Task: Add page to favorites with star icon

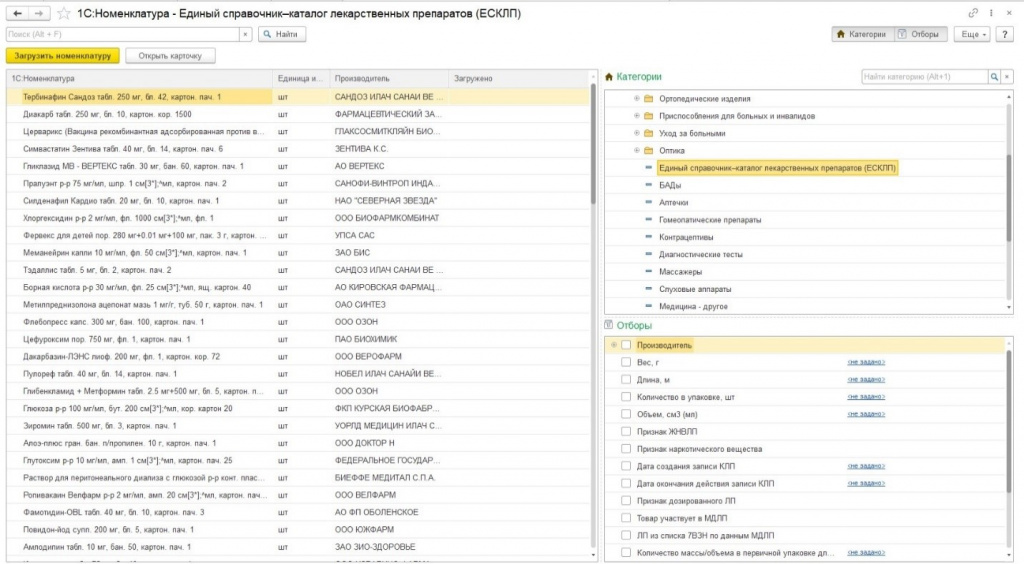Action: coord(63,13)
